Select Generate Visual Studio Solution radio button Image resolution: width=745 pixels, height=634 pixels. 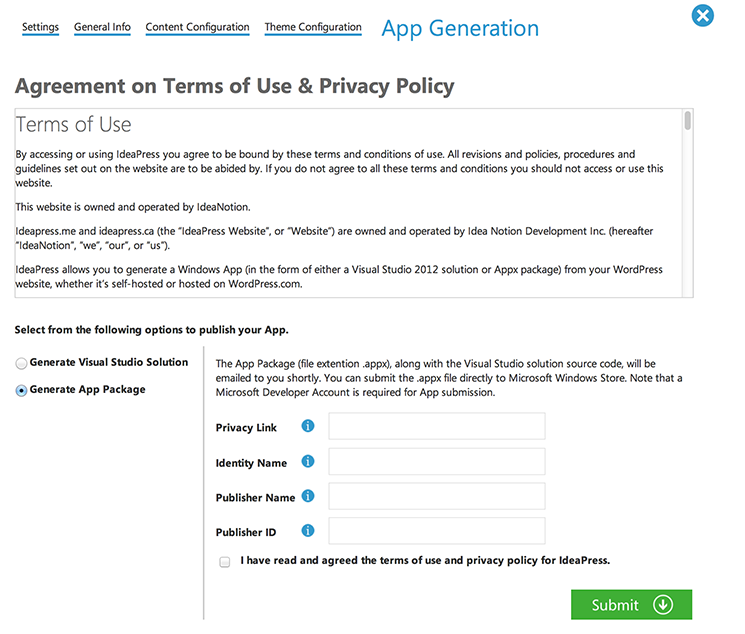[x=21, y=364]
